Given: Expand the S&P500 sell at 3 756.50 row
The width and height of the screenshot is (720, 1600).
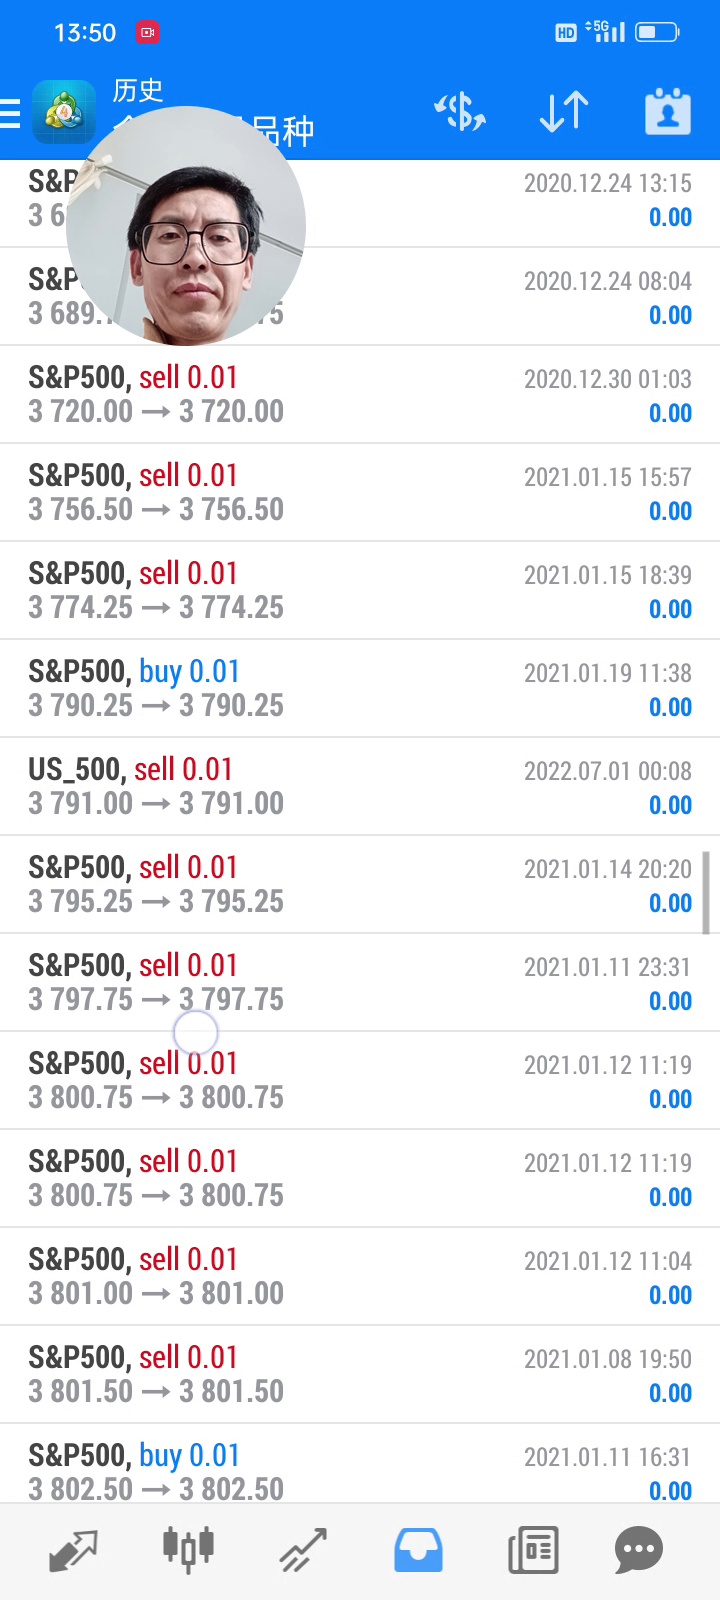Looking at the screenshot, I should tap(360, 492).
